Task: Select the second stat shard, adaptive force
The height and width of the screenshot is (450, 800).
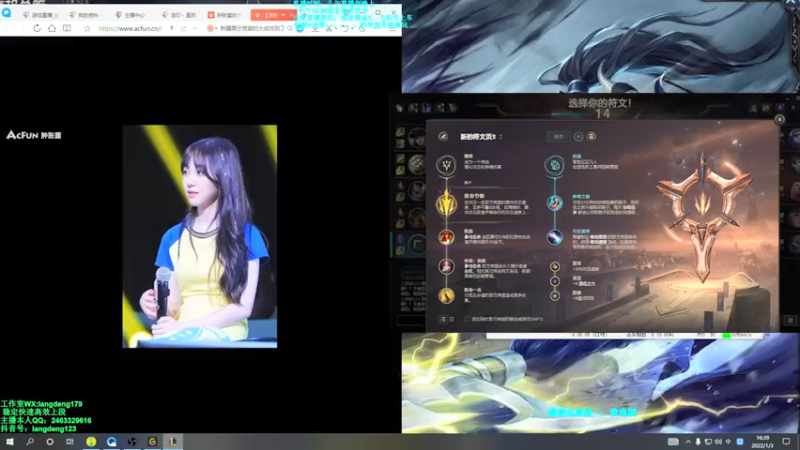Action: tap(555, 281)
